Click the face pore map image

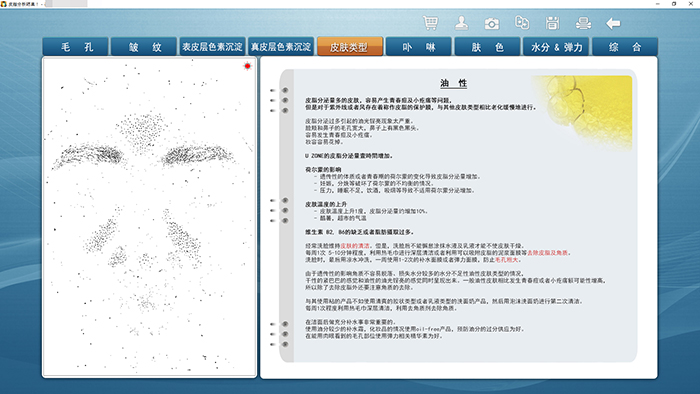click(150, 217)
